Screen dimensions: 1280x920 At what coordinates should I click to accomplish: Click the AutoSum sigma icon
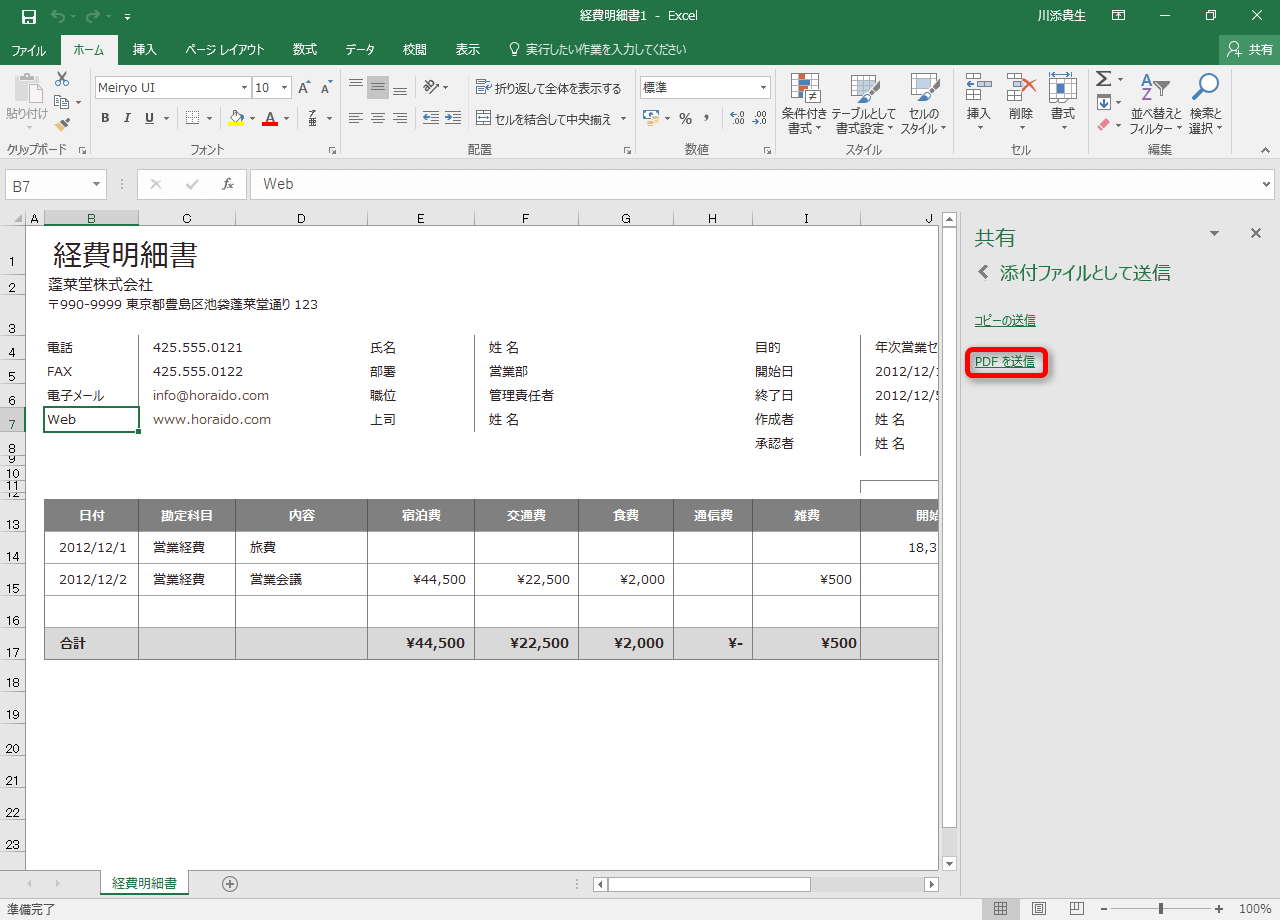pos(1103,79)
